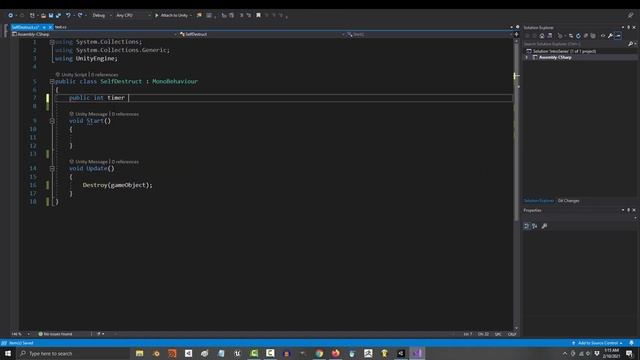Collapse the Update method region
Image resolution: width=640 pixels, height=360 pixels.
tap(52, 168)
